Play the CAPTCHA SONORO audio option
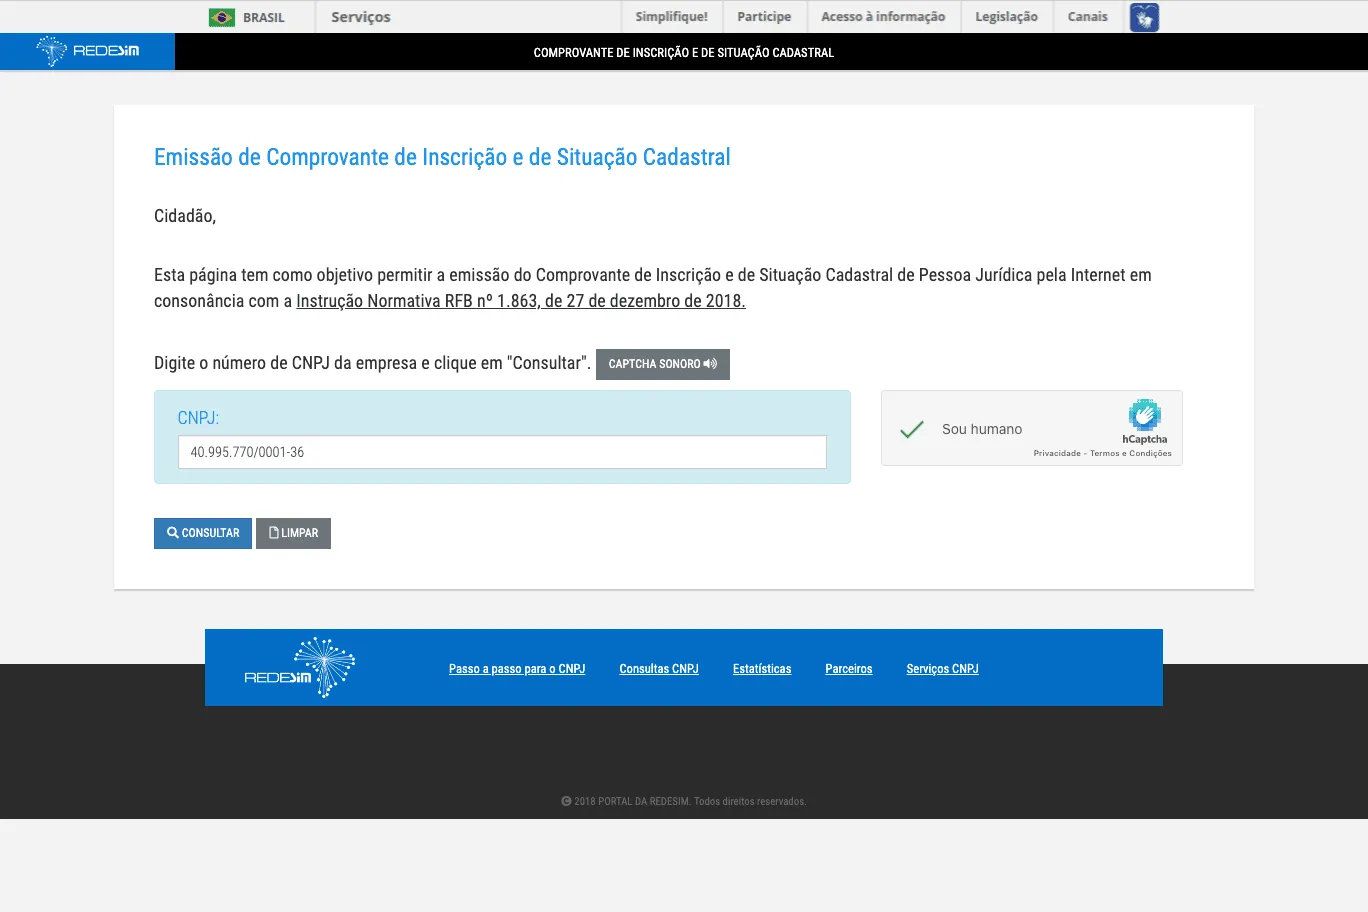The width and height of the screenshot is (1368, 912). click(x=662, y=364)
